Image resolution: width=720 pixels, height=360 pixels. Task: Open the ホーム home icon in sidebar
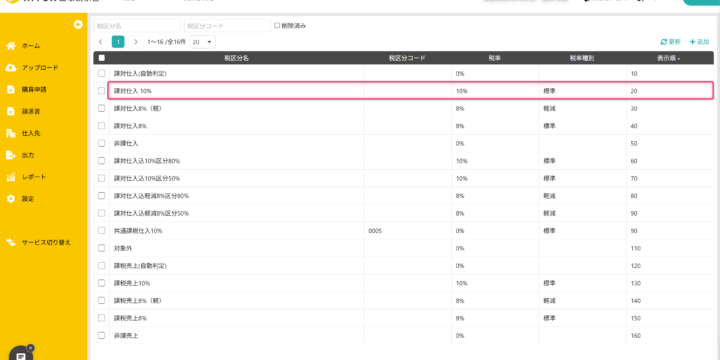pyautogui.click(x=11, y=46)
